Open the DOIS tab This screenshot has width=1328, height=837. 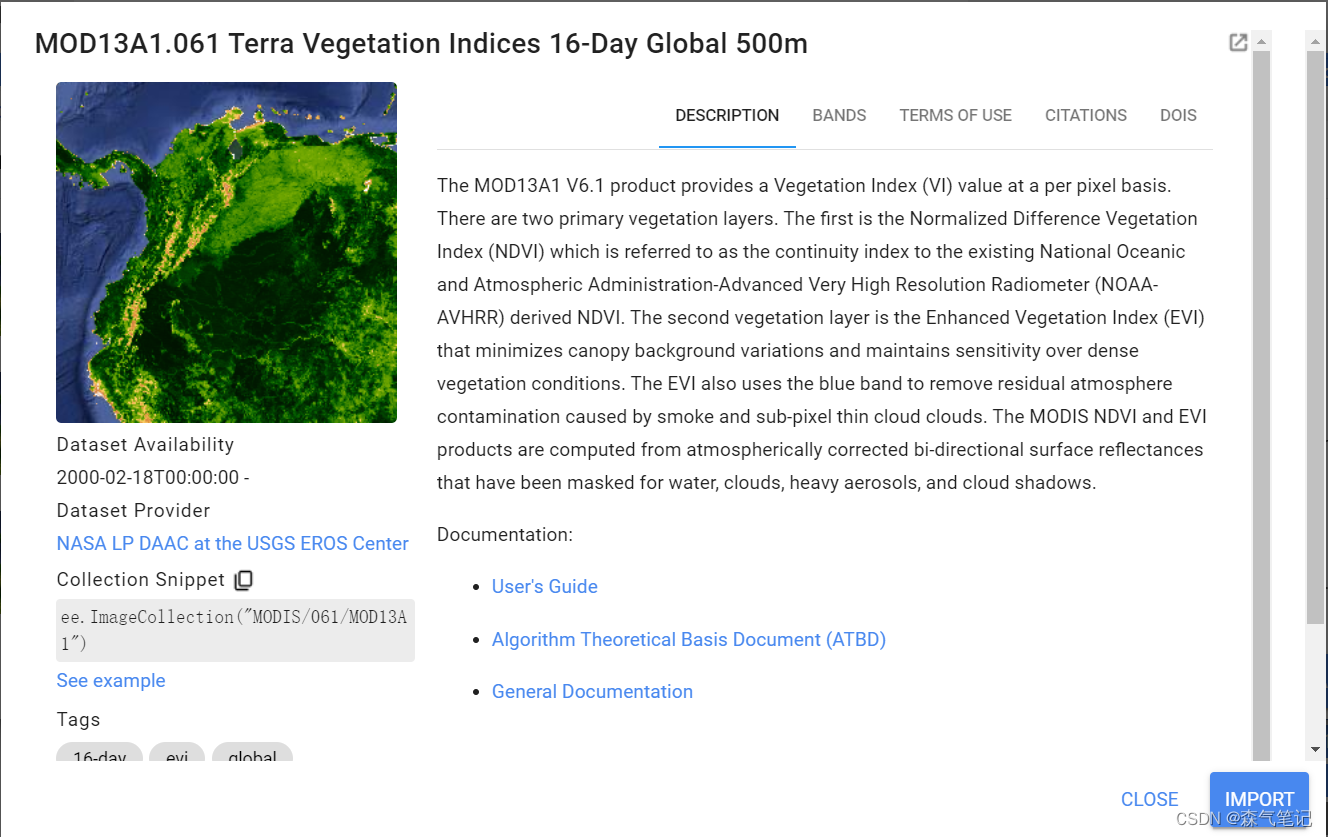tap(1178, 115)
